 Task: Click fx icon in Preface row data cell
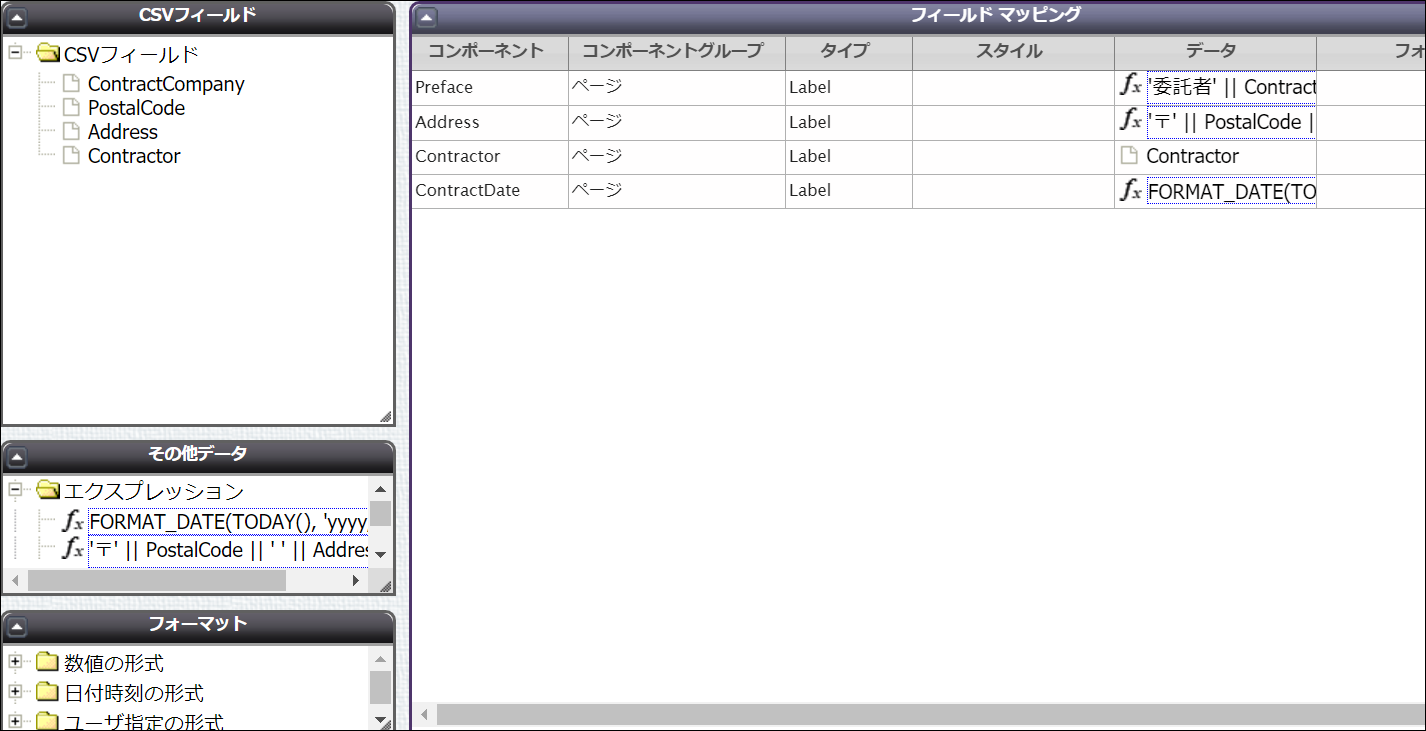1131,87
